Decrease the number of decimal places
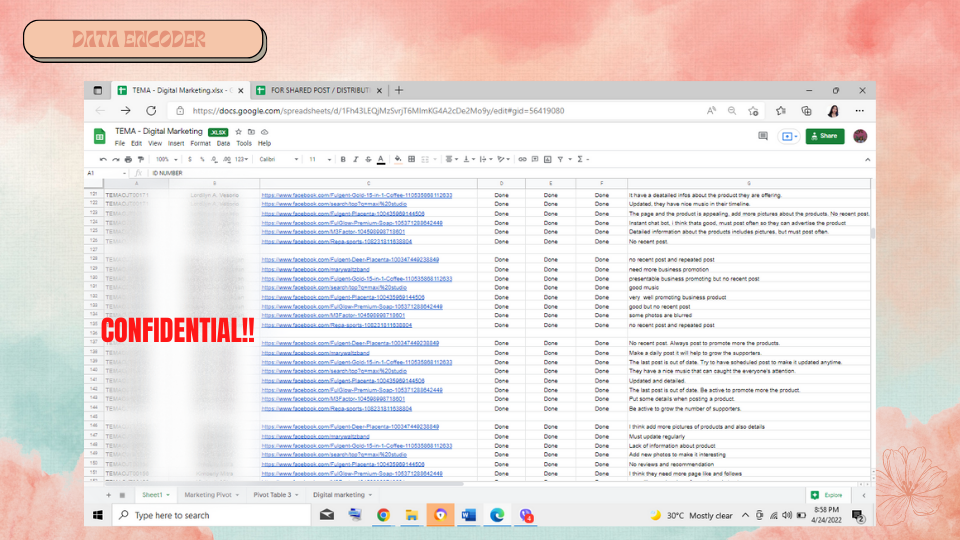 [214, 159]
